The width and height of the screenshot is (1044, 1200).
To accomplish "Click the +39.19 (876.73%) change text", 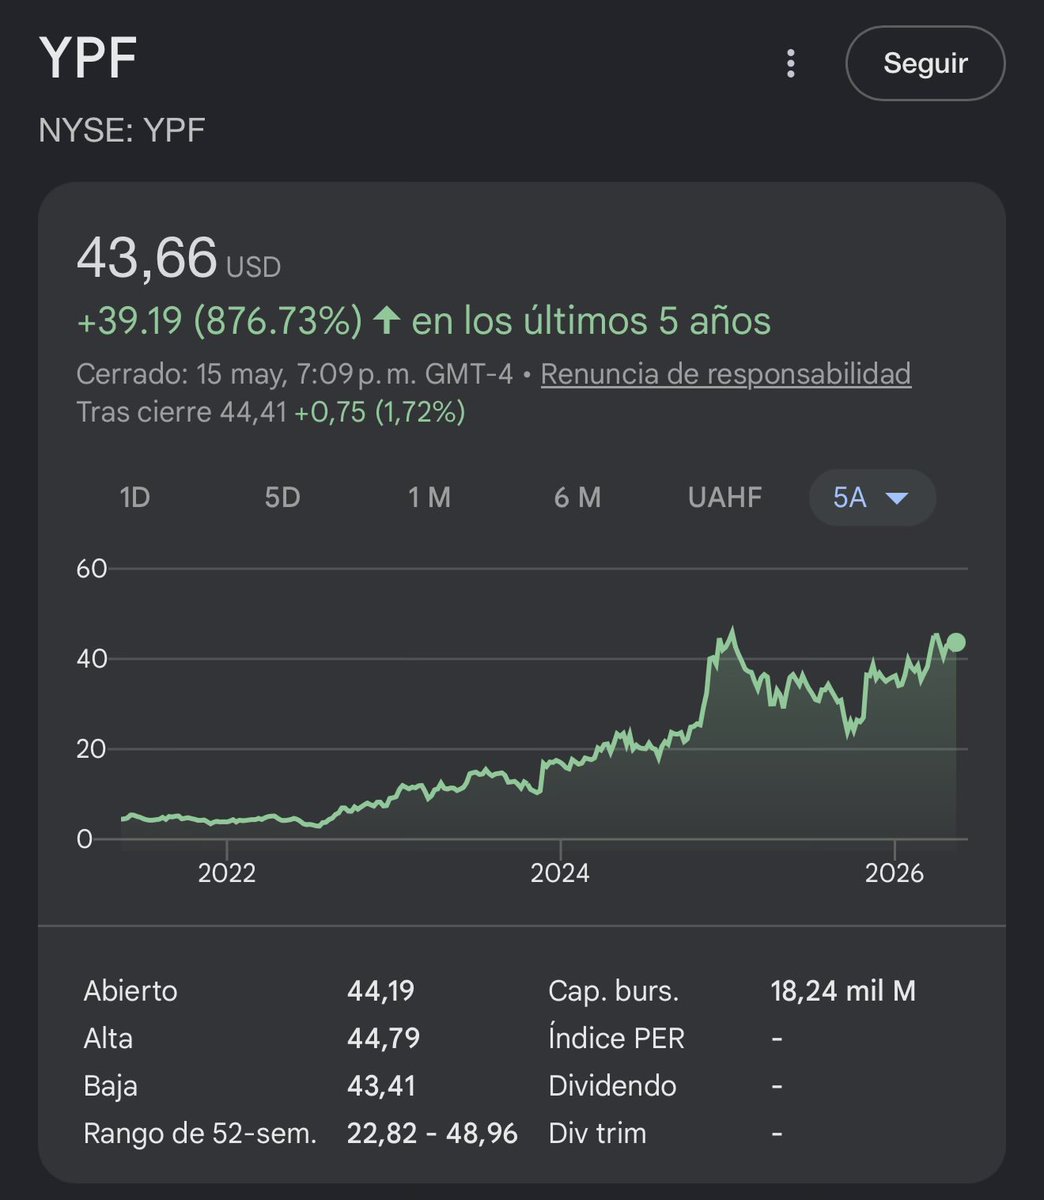I will point(220,321).
